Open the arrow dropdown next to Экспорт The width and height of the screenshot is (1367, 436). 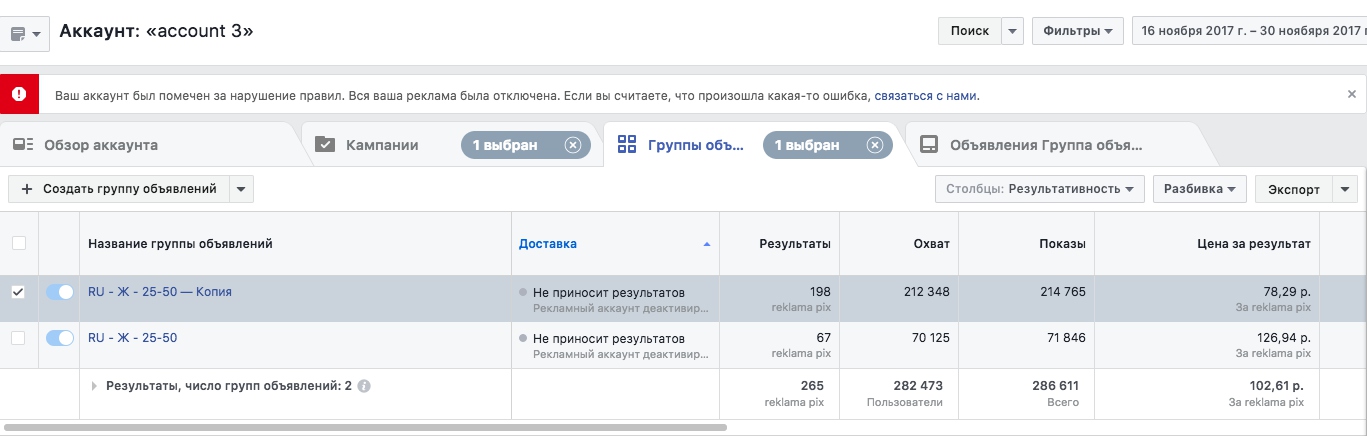pos(1345,189)
